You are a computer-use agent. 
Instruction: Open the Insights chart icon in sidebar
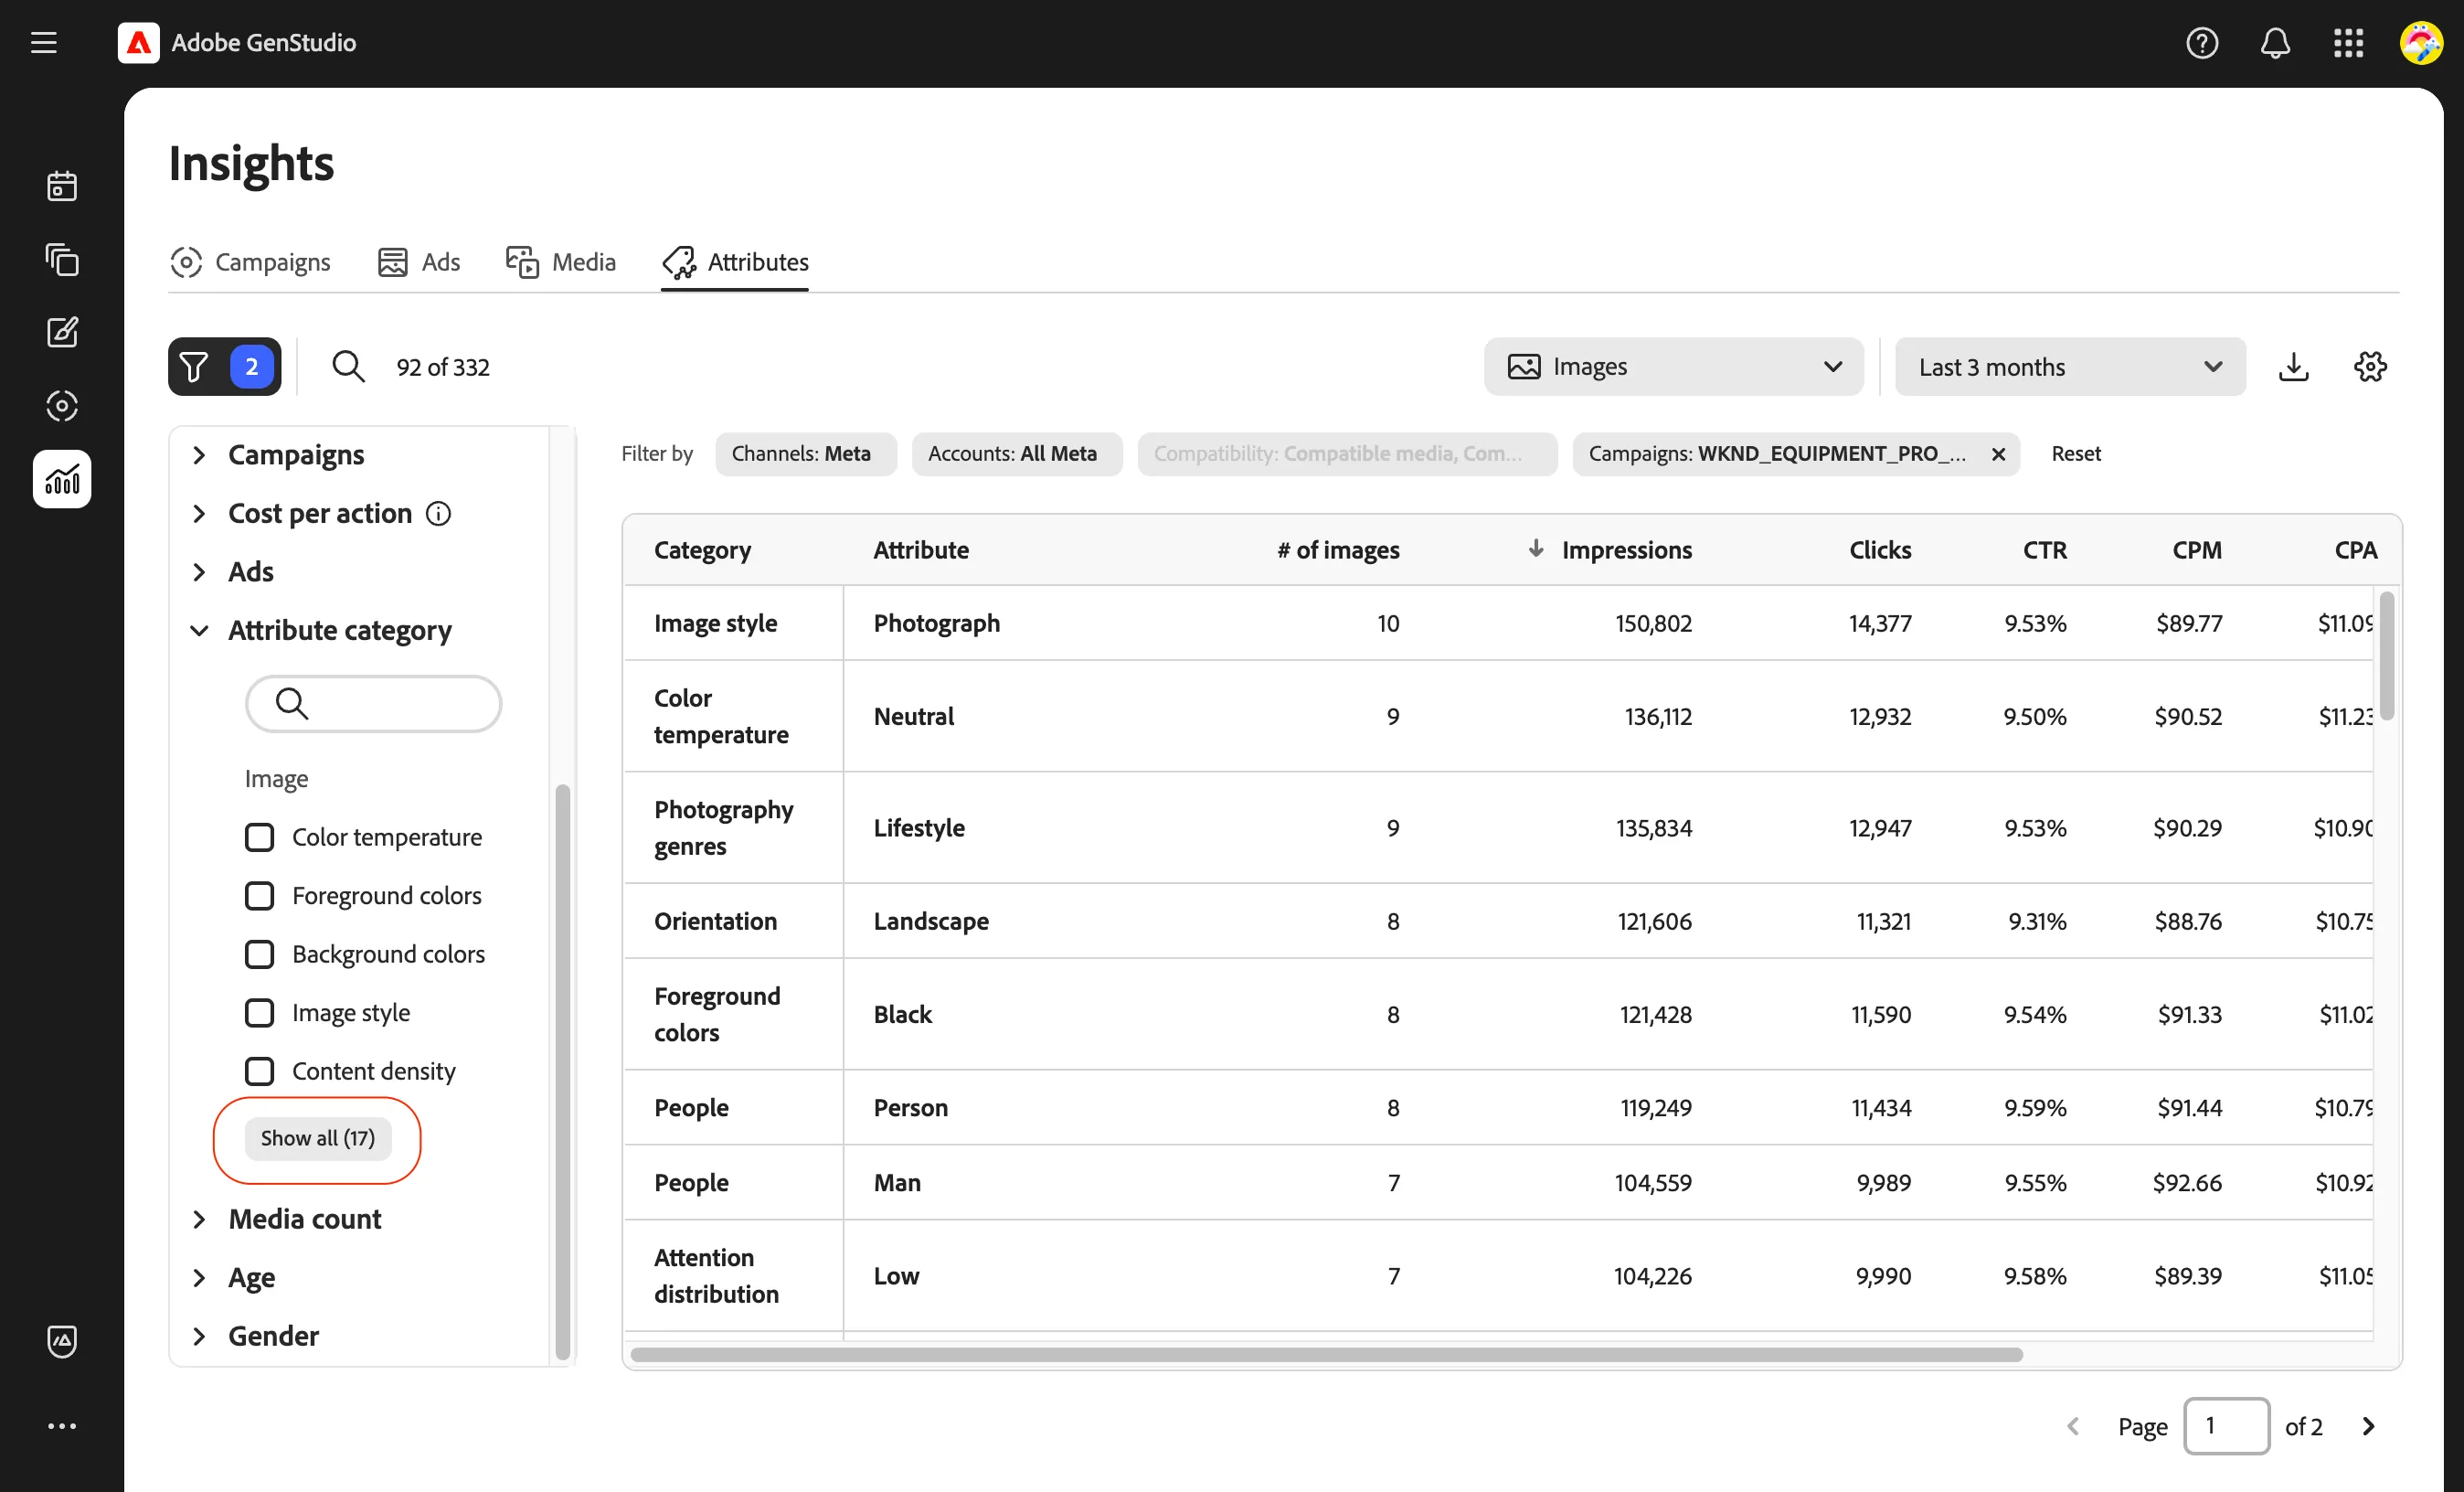62,479
